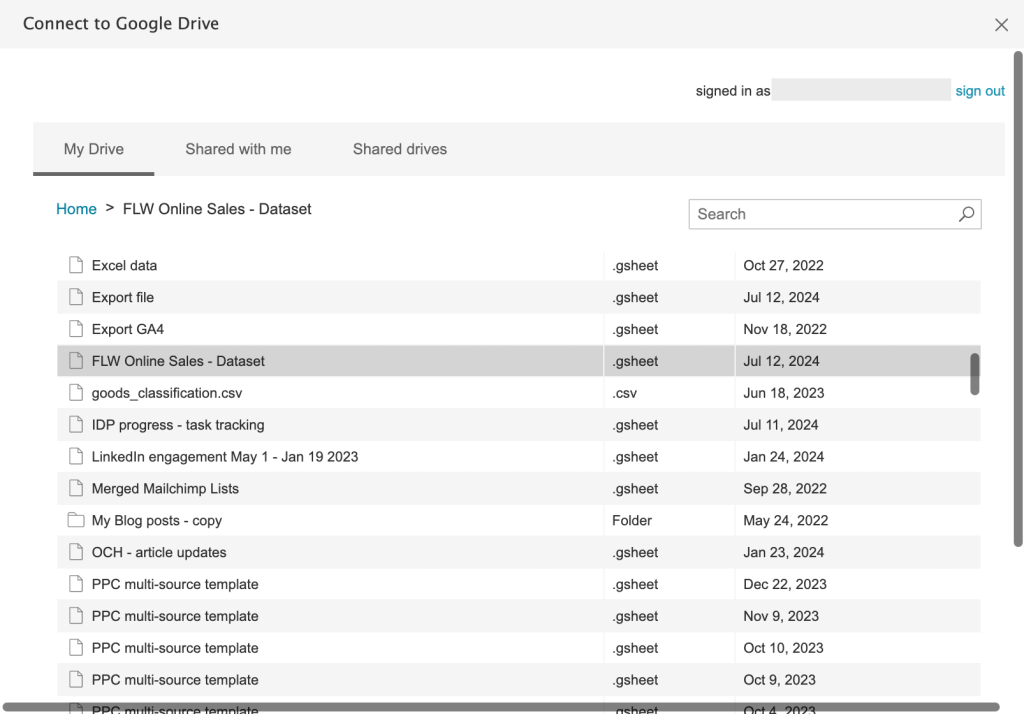
Task: Click the .csv type cell
Action: point(669,393)
